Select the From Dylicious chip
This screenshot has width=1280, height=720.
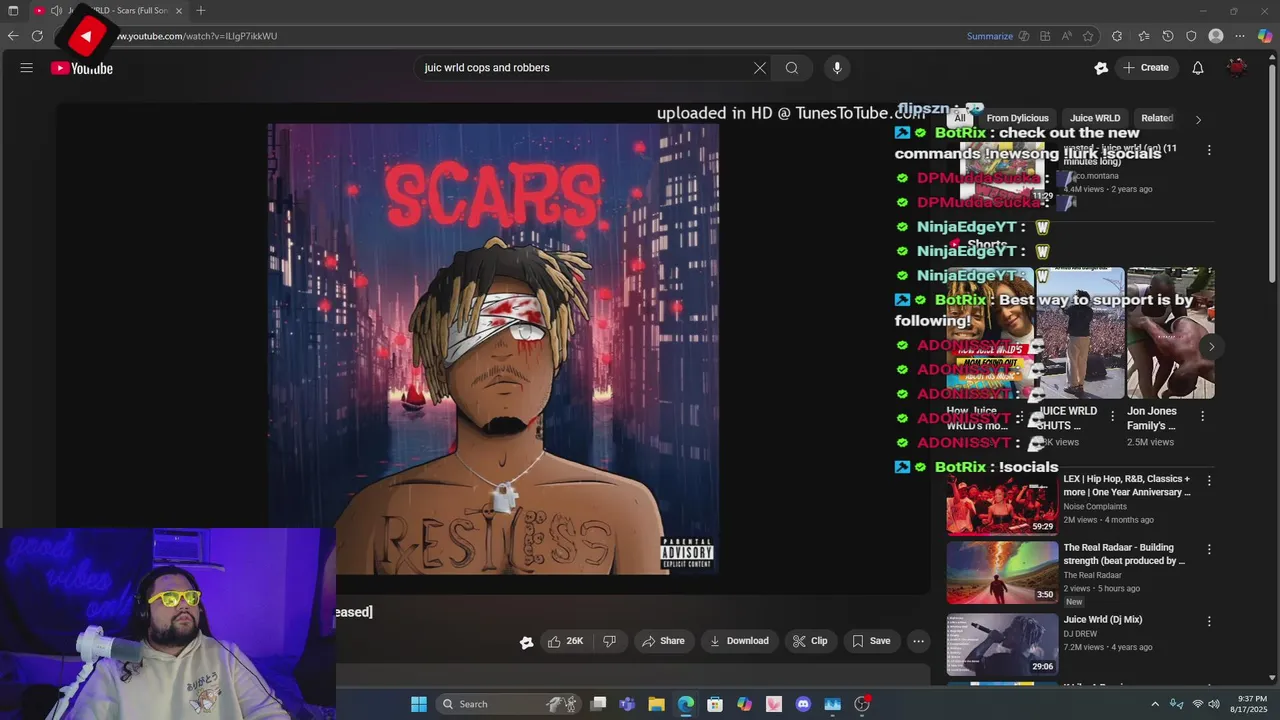coord(1017,118)
